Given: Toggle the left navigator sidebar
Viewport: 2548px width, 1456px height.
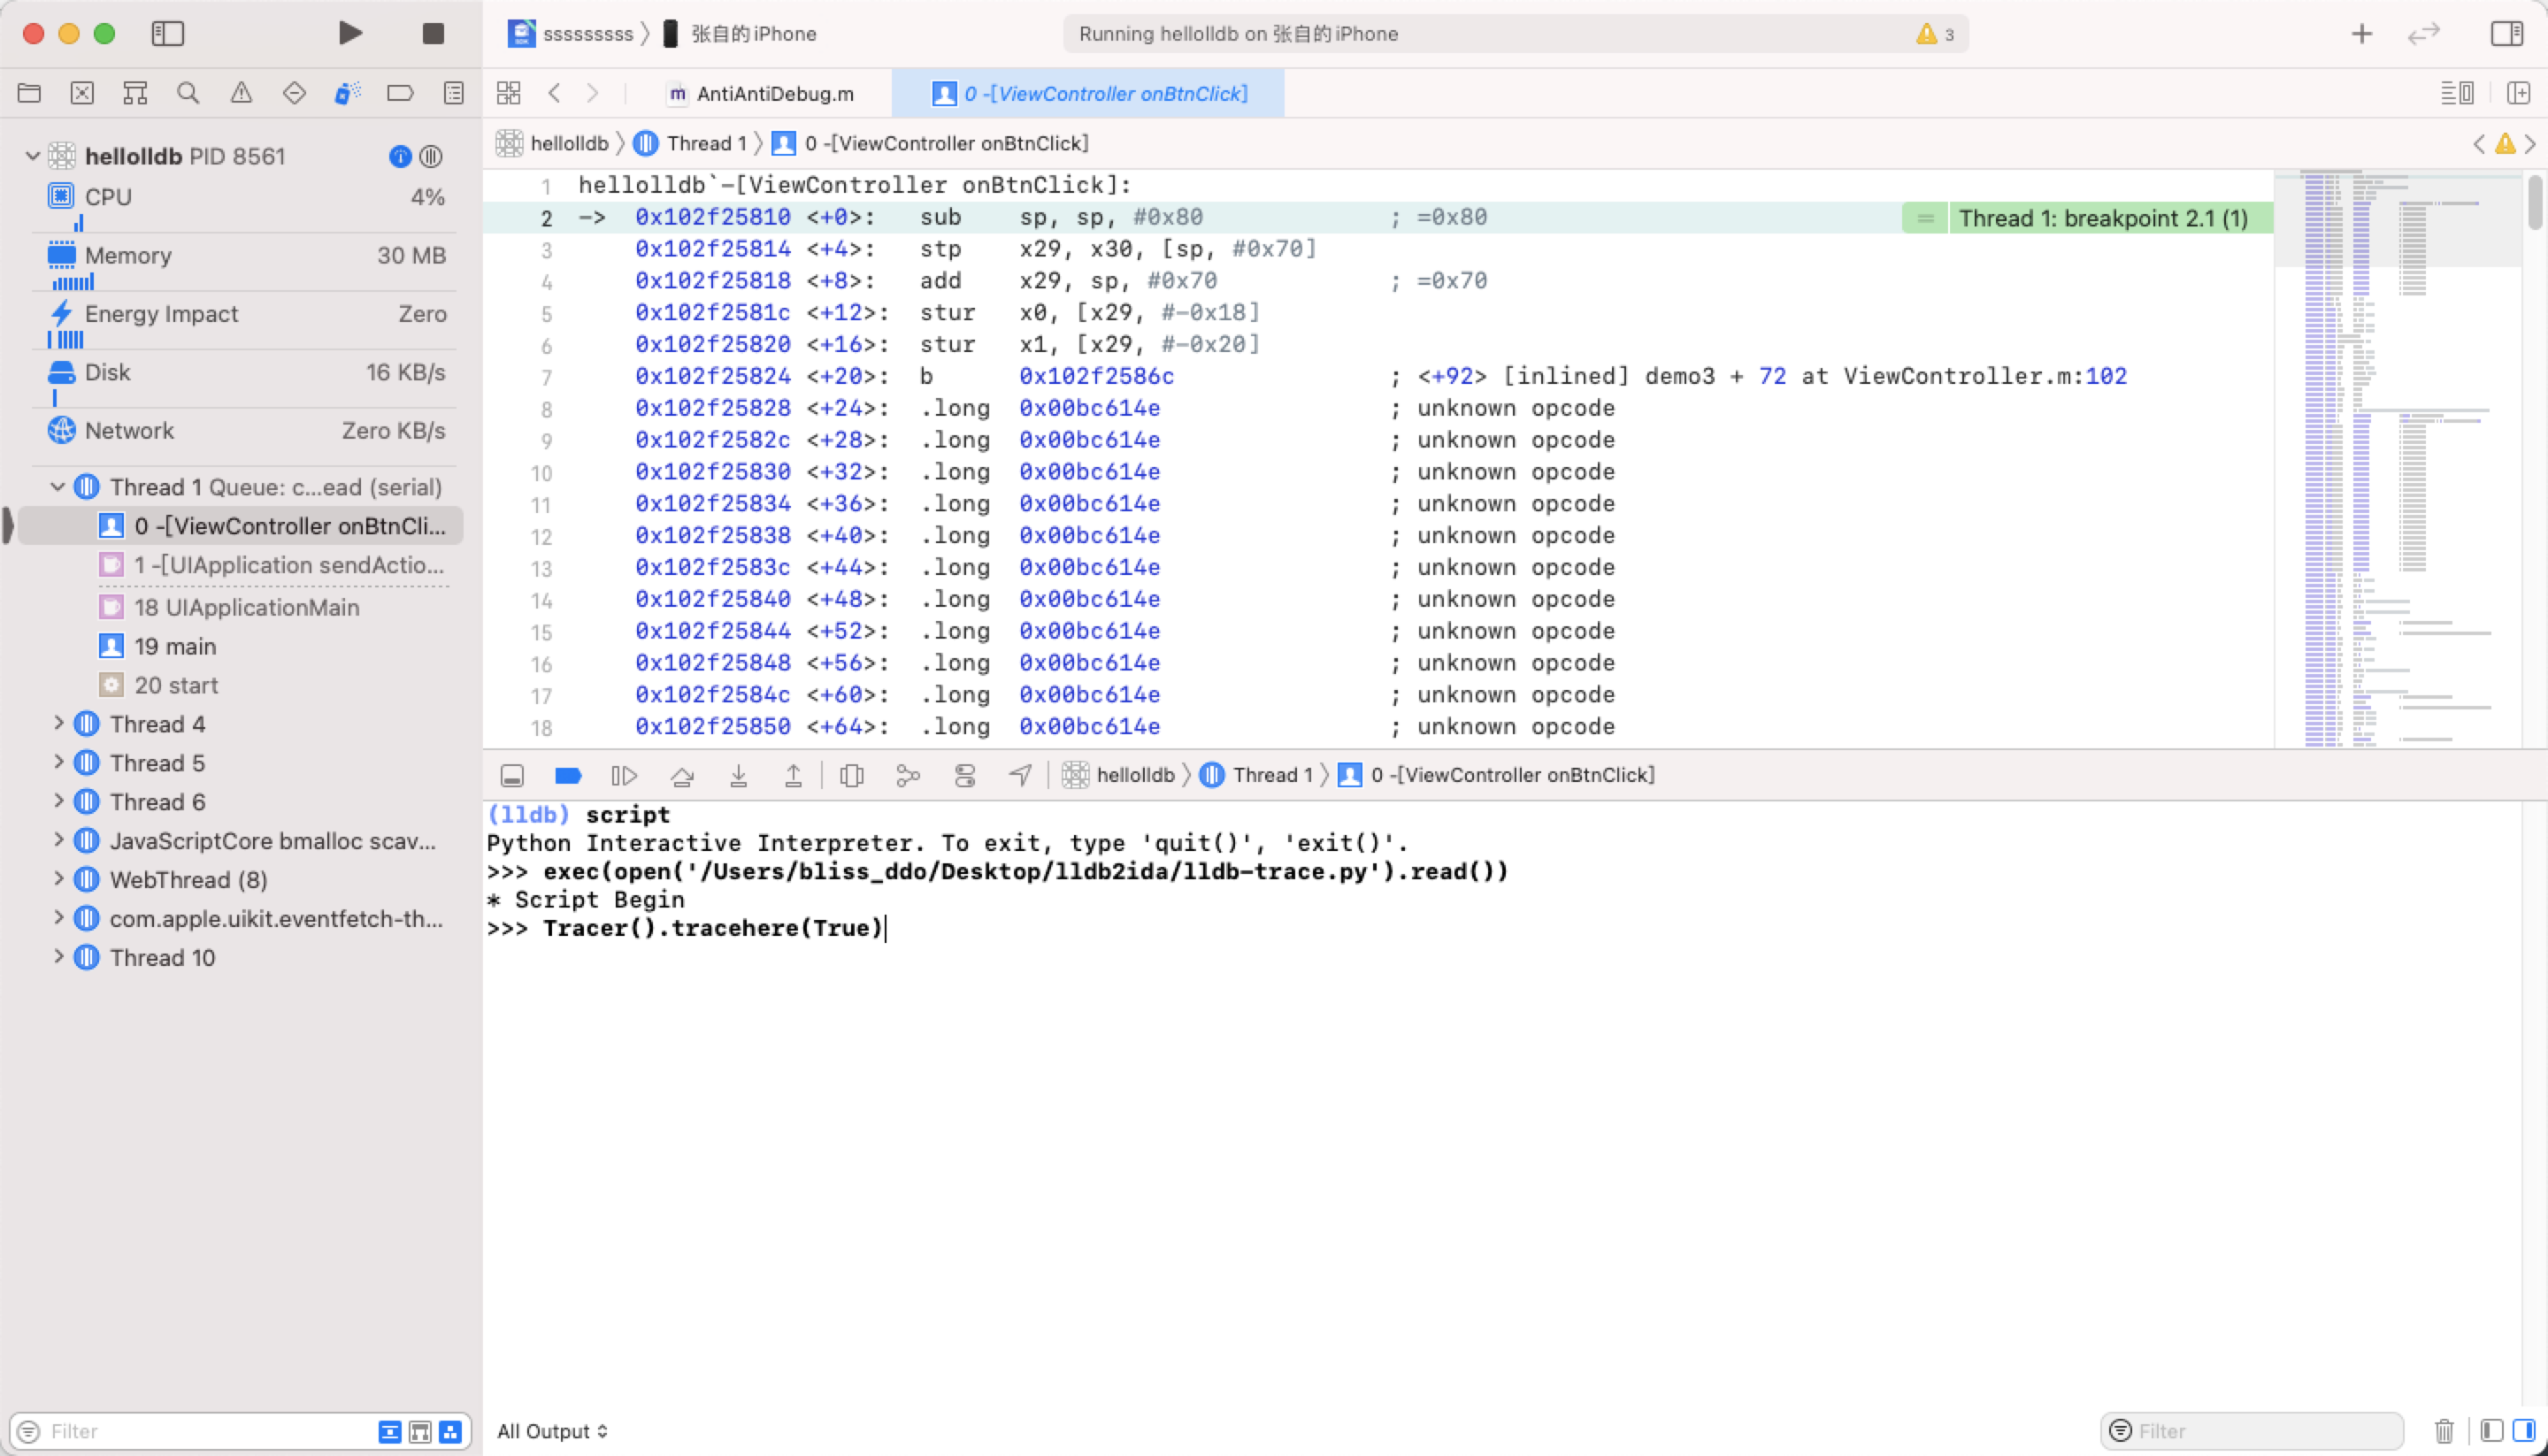Looking at the screenshot, I should [x=167, y=33].
